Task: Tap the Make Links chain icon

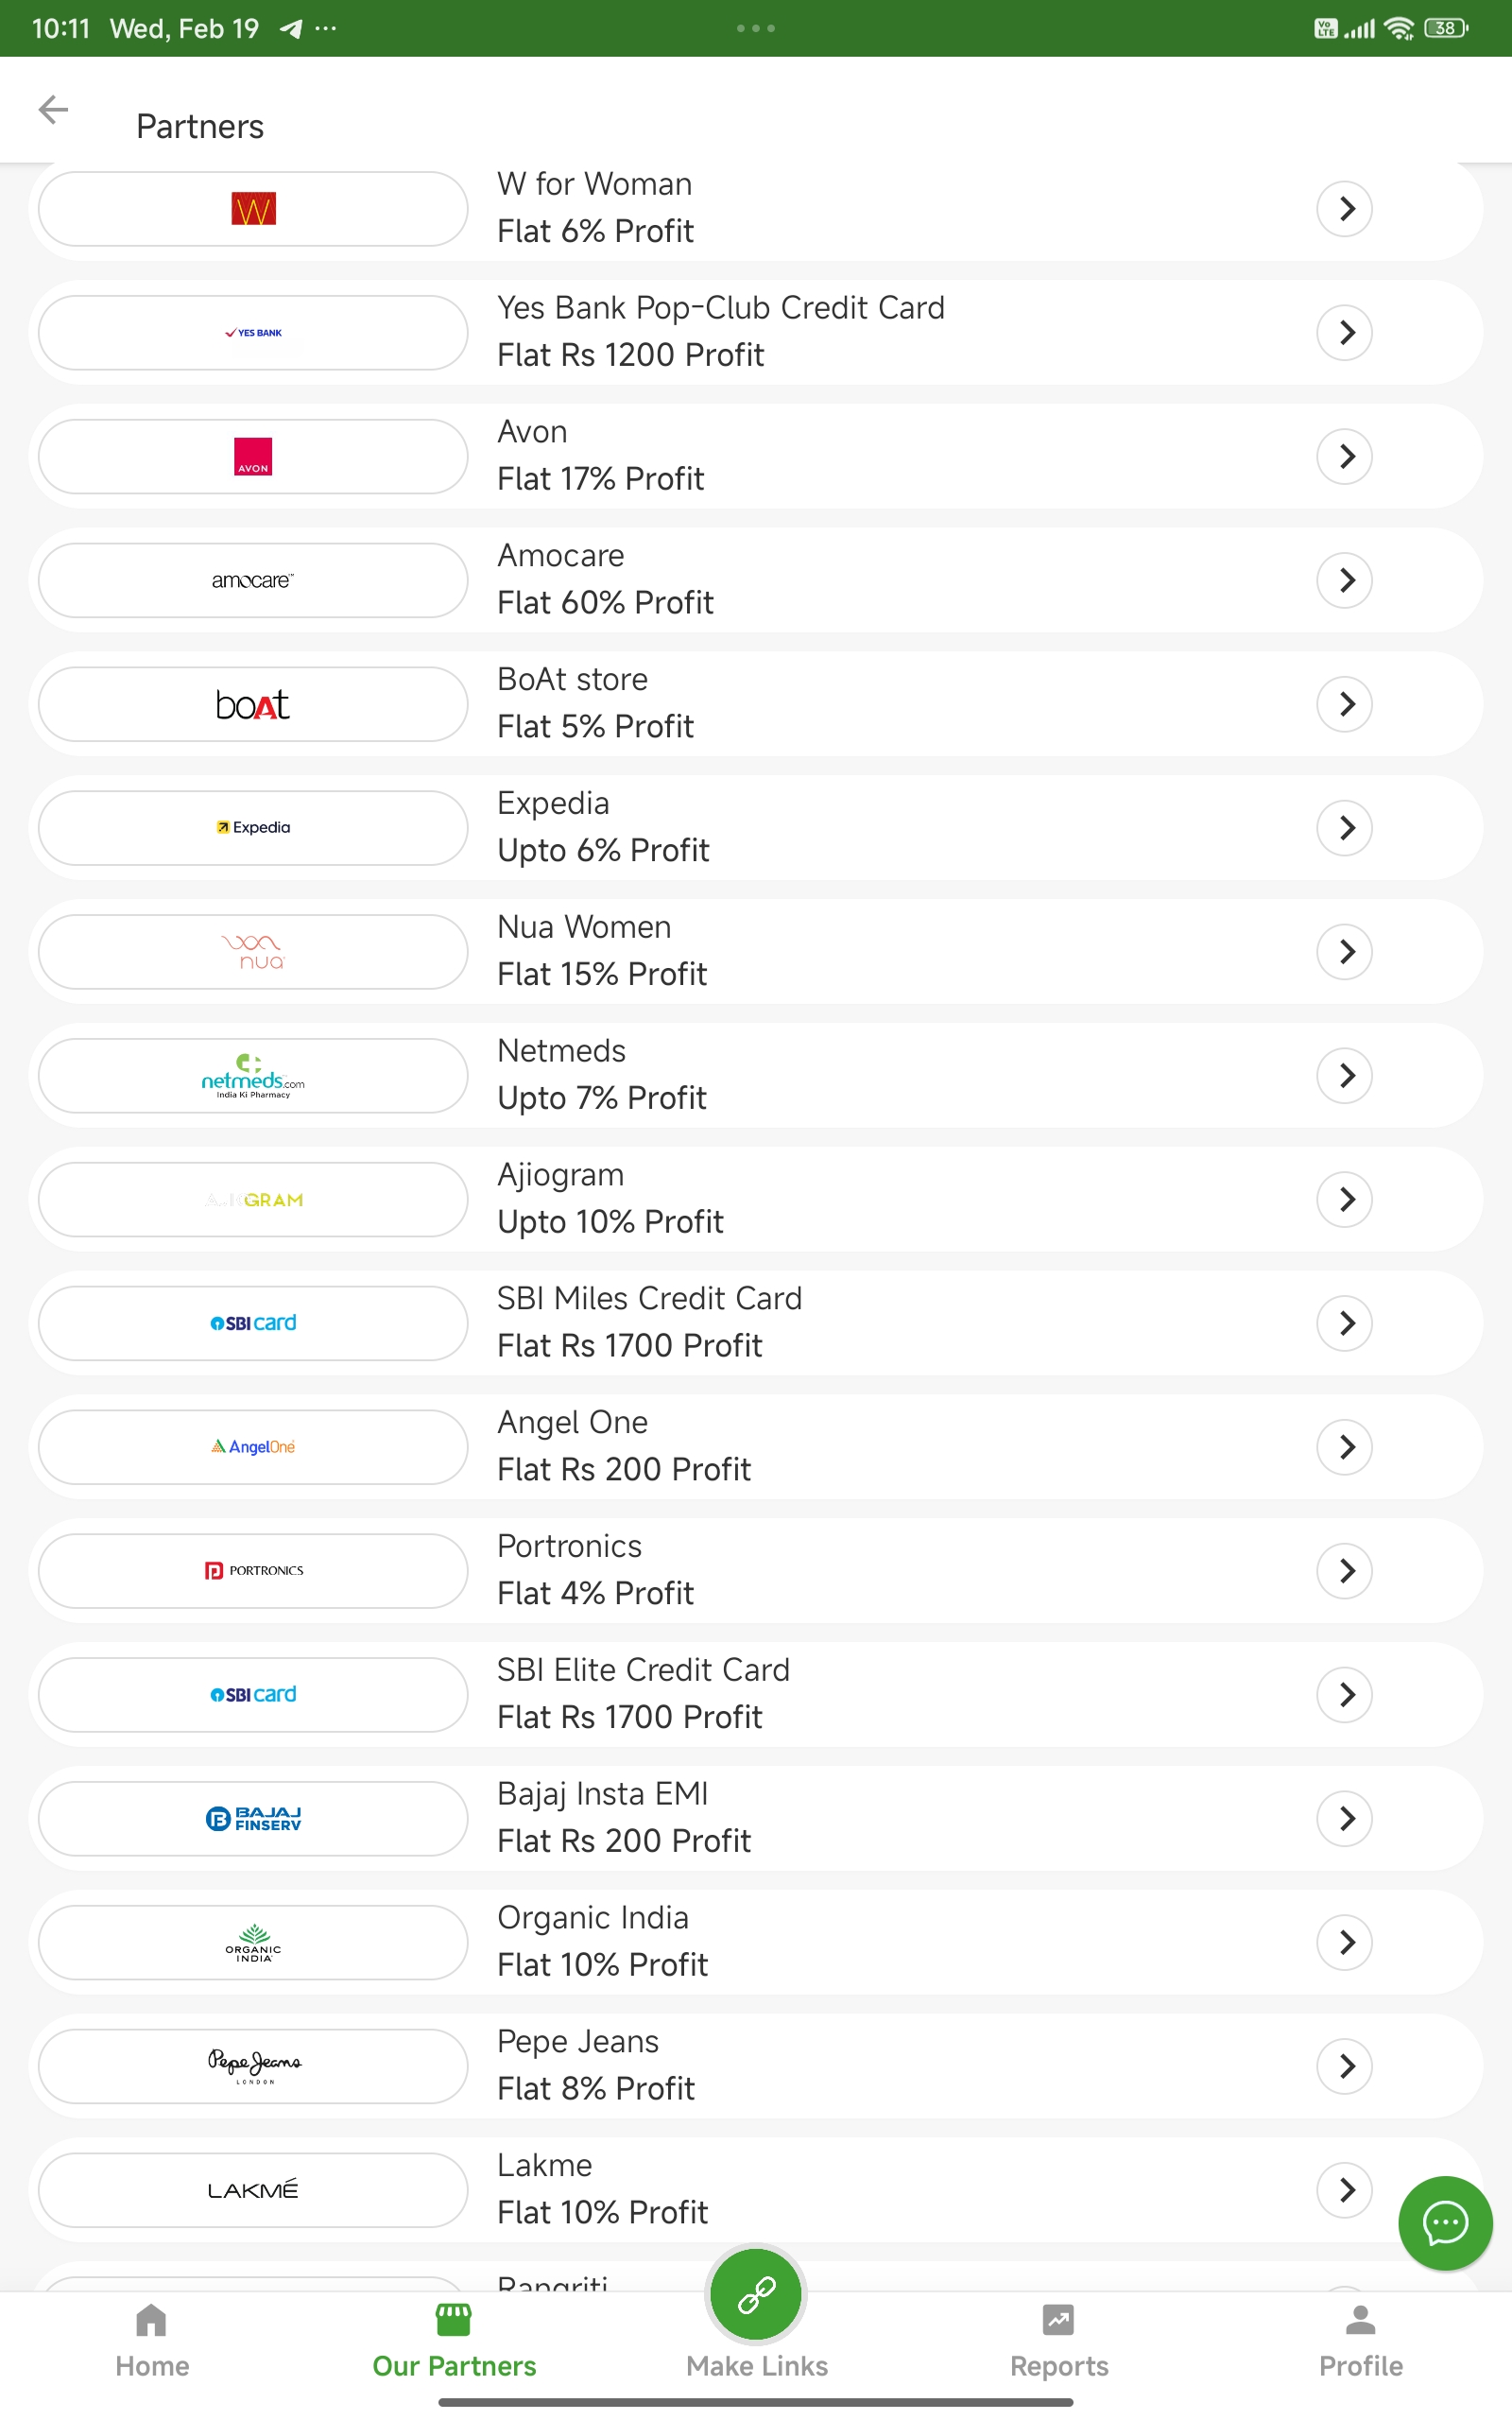Action: (756, 2294)
